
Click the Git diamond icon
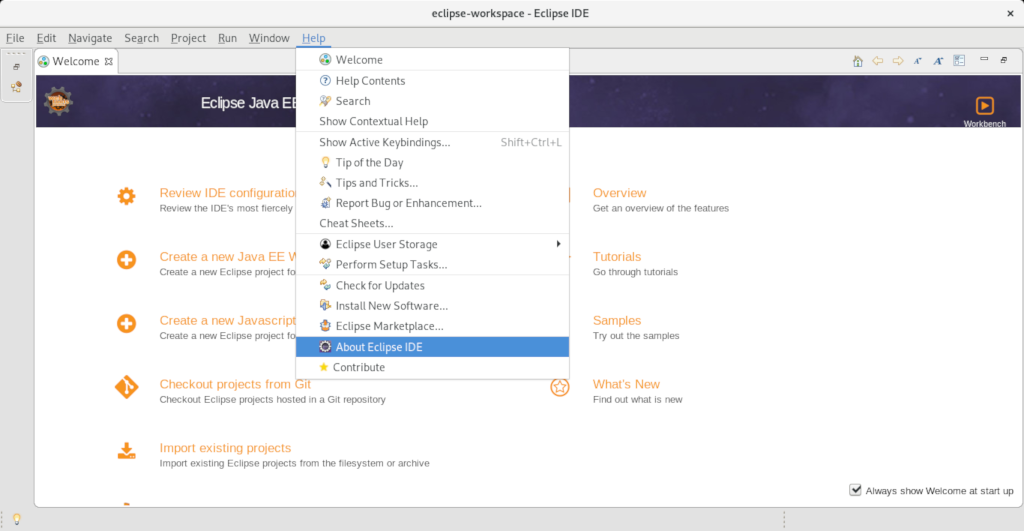(127, 387)
